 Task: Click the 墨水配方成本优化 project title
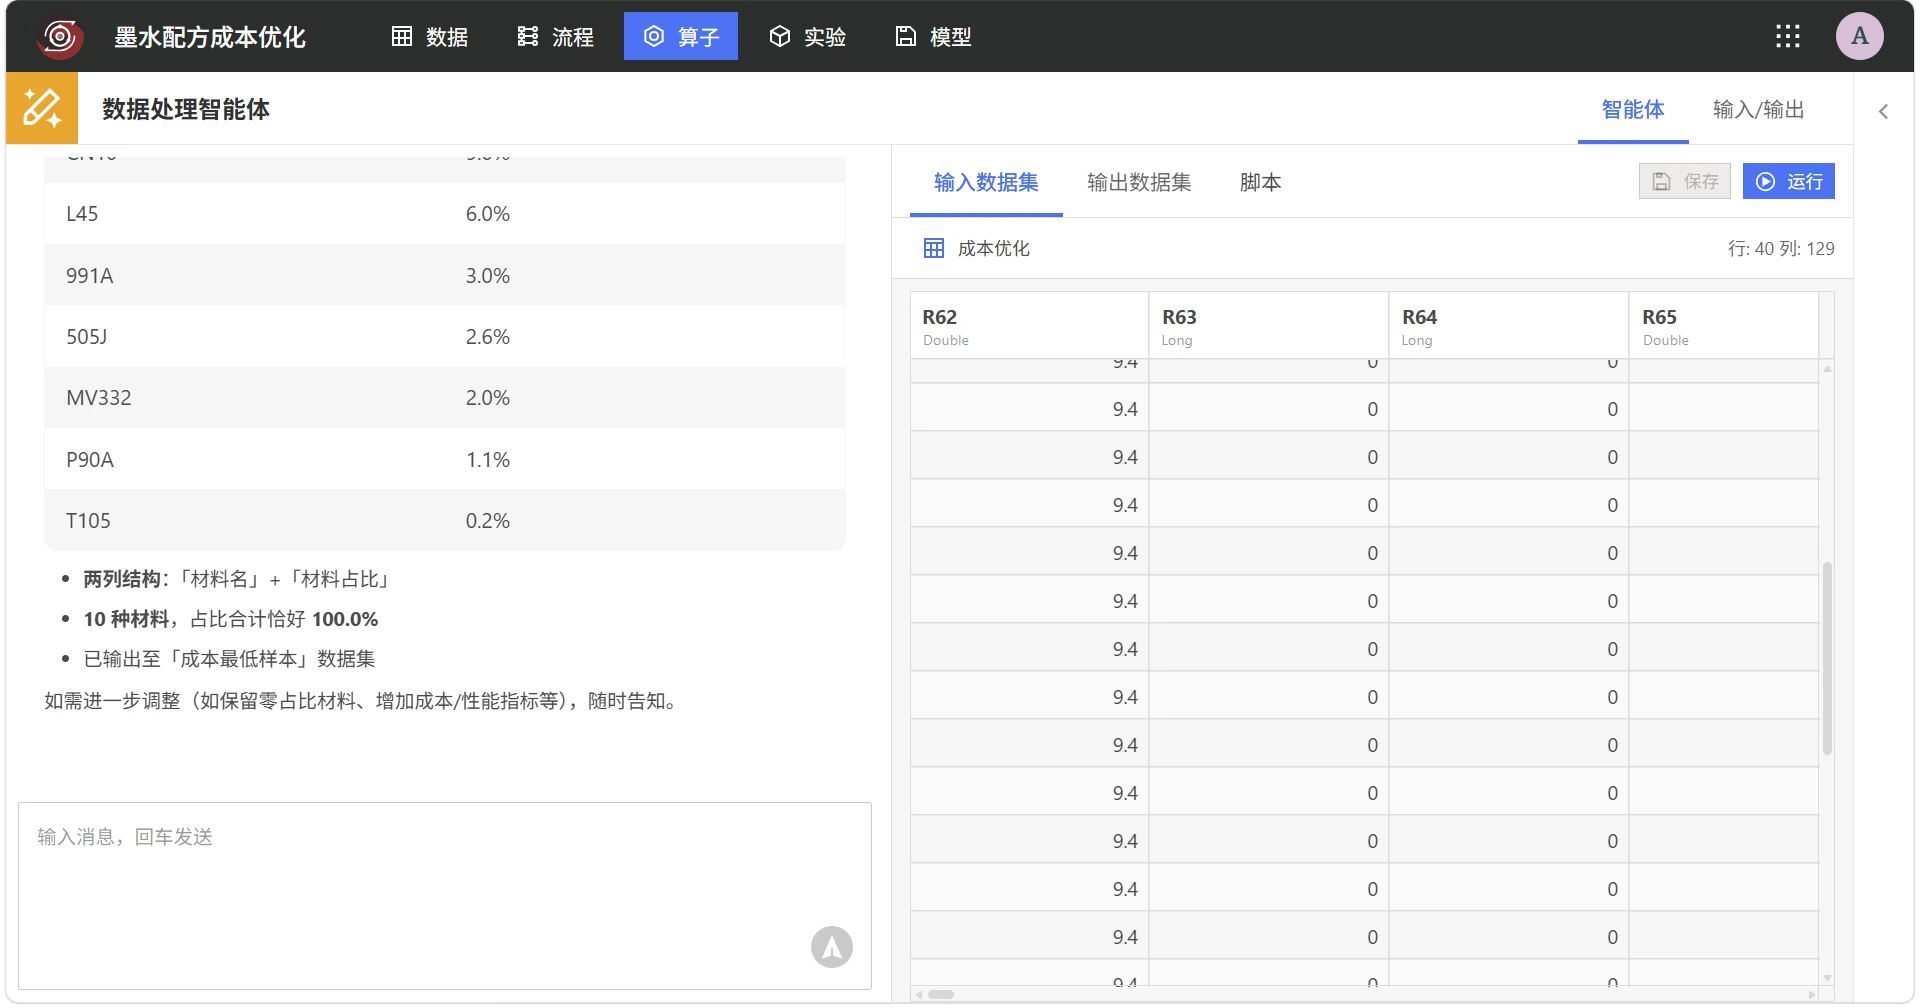[x=210, y=37]
